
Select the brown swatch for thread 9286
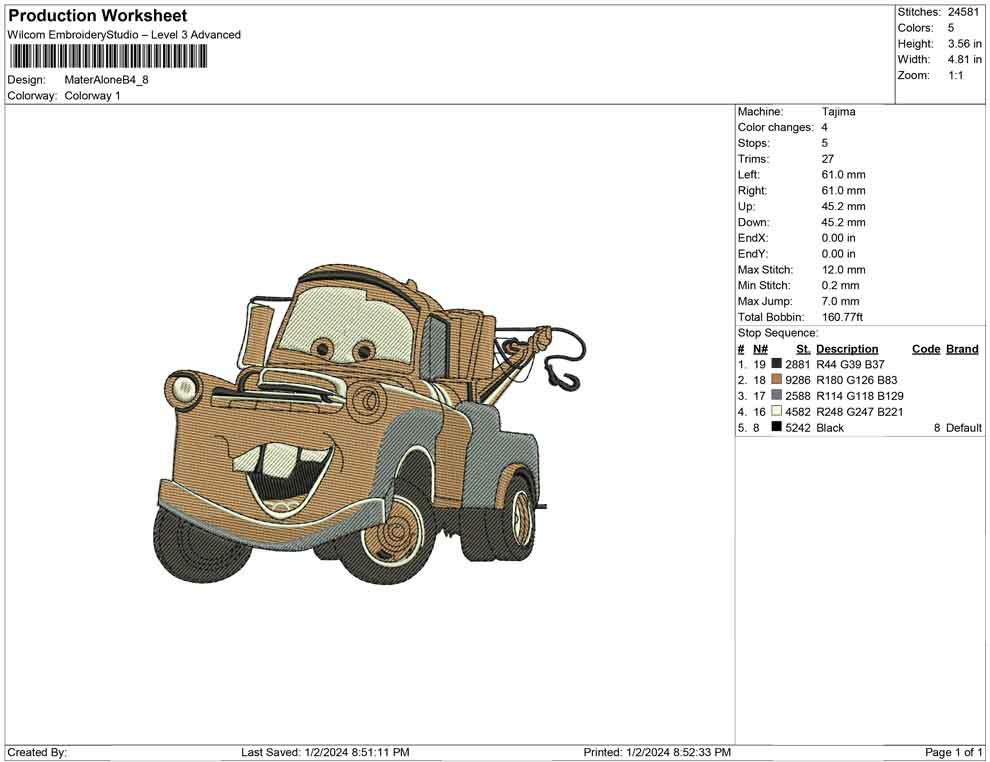tap(777, 380)
